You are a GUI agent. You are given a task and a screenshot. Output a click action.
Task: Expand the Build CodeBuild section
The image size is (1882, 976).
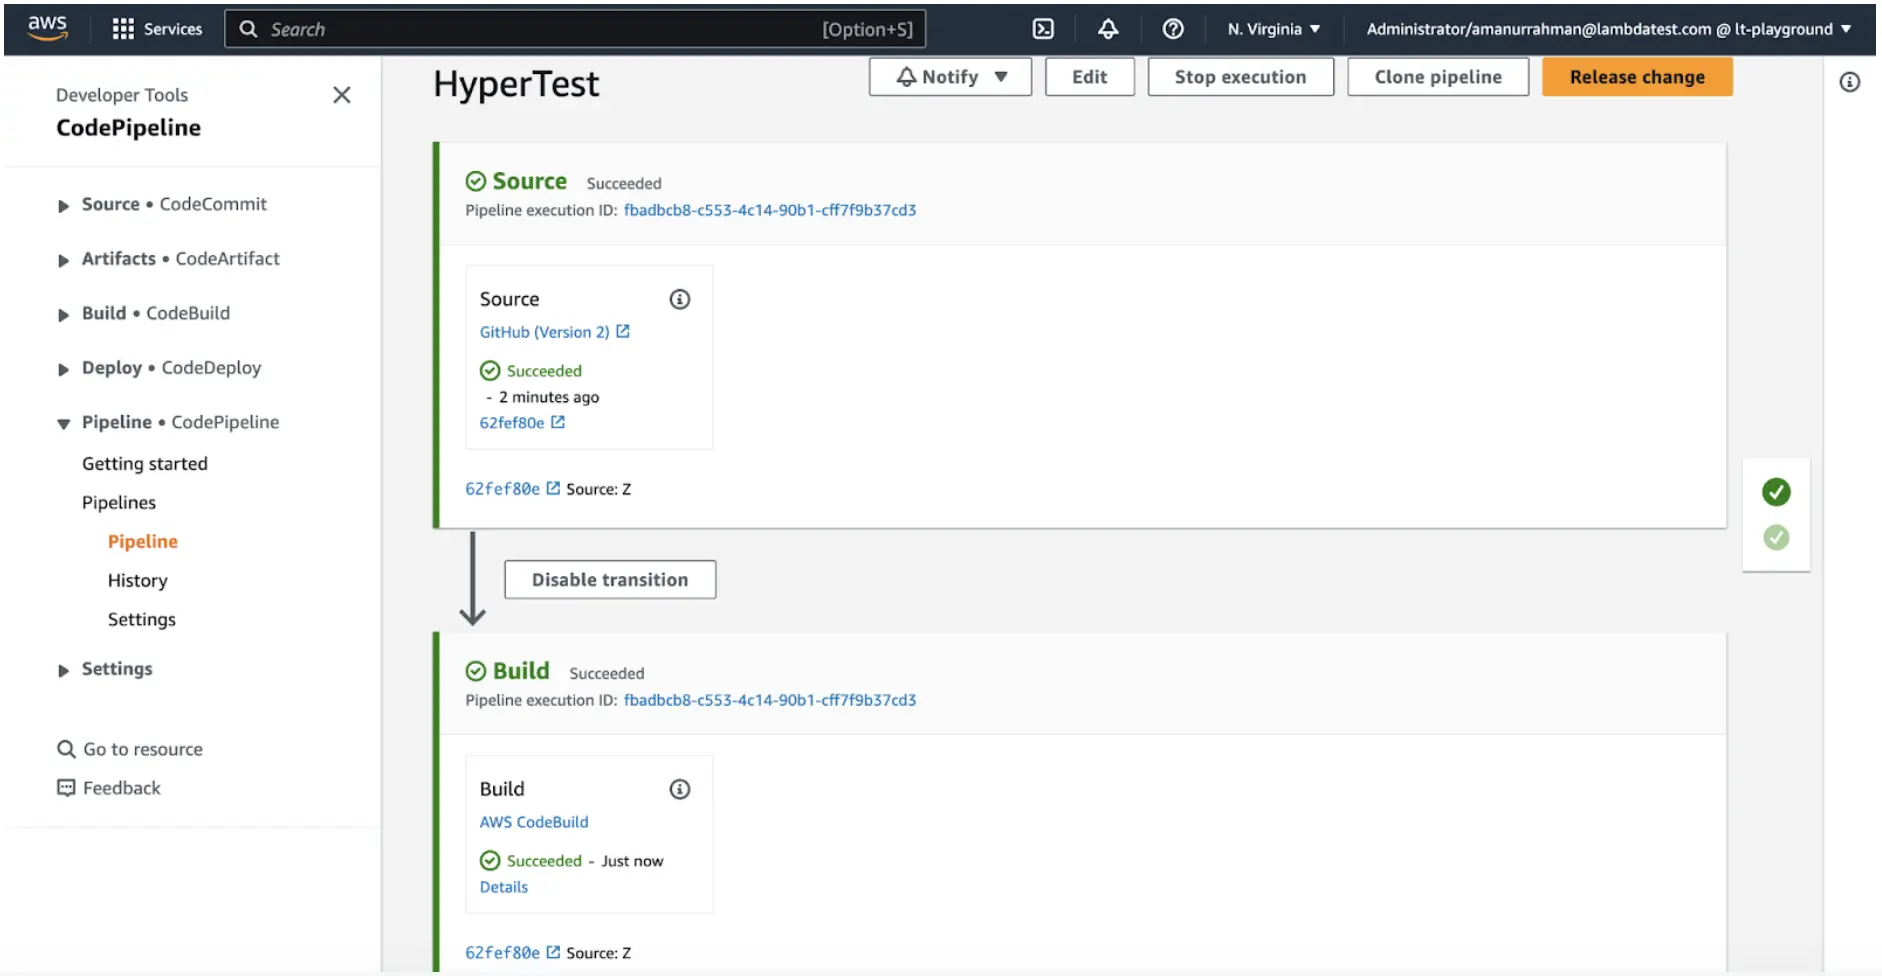pos(63,314)
